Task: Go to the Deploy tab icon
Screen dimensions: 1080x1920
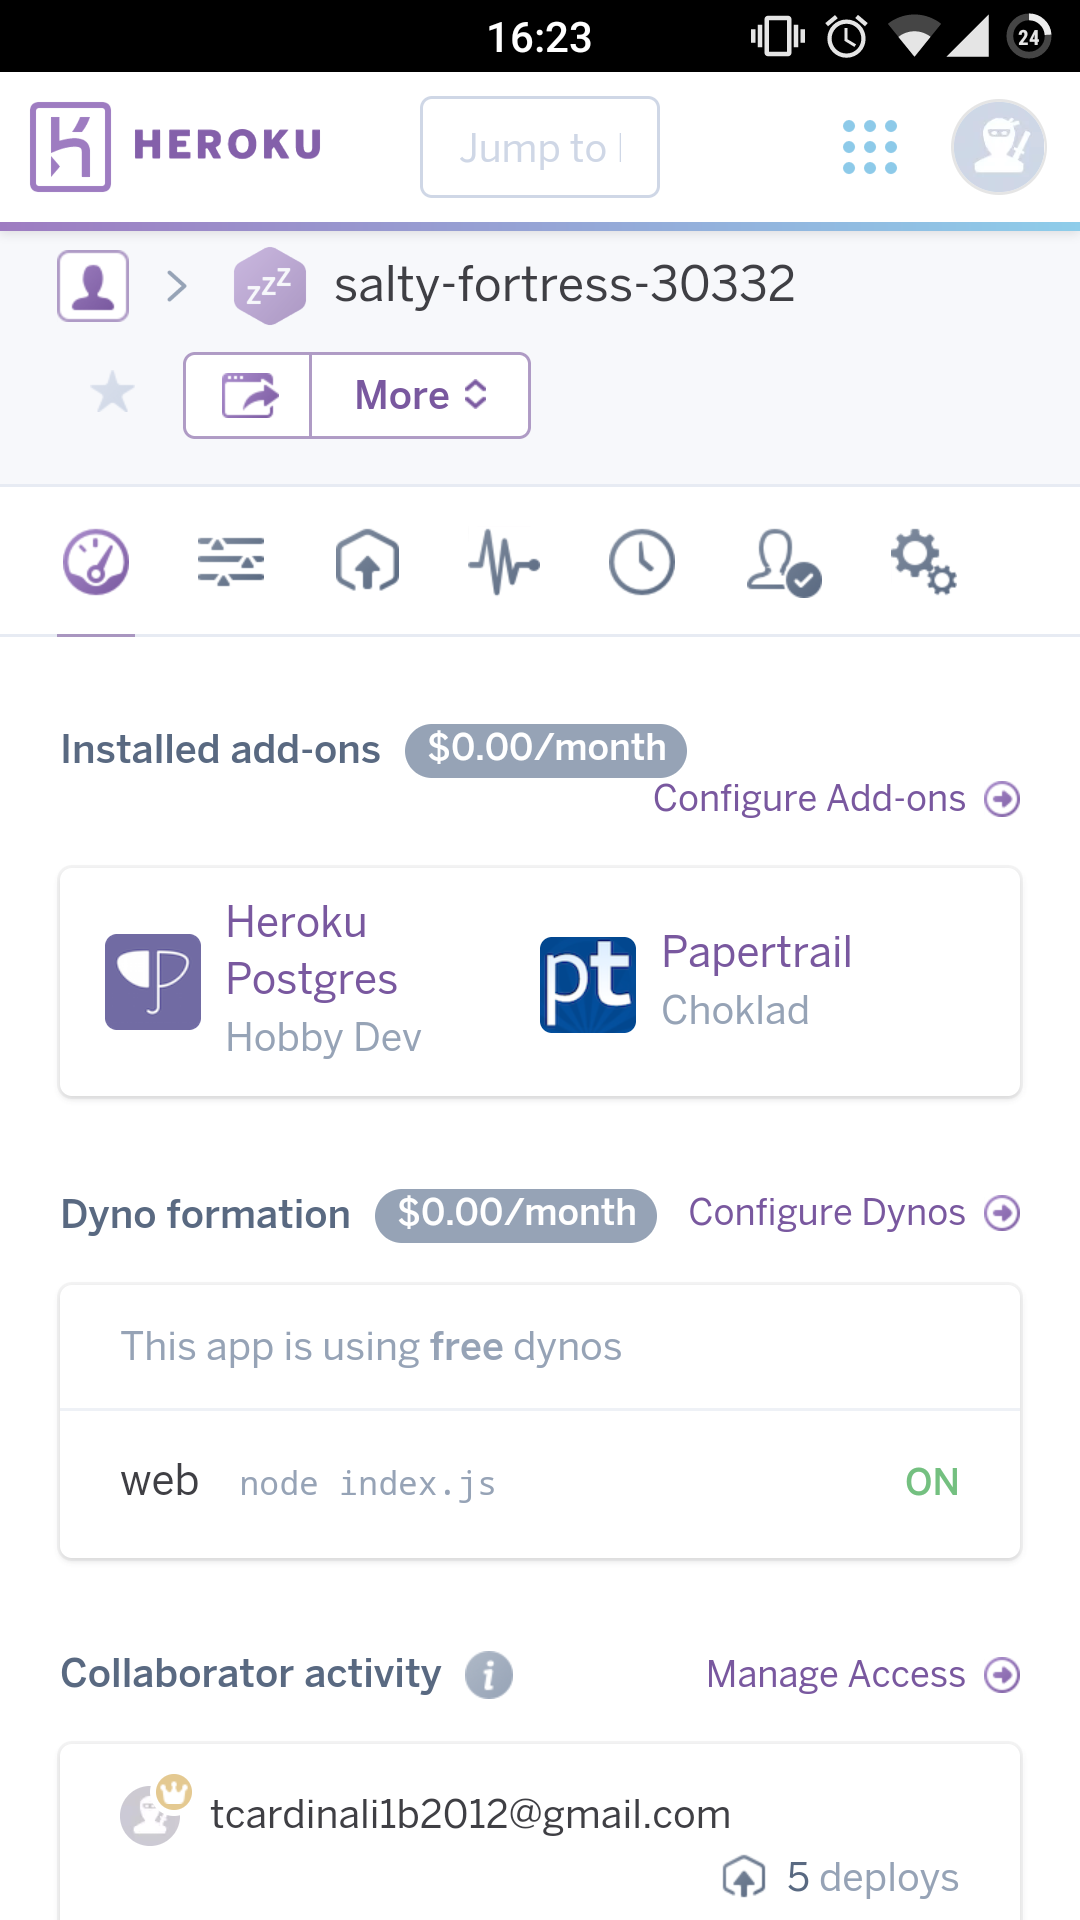Action: click(367, 562)
